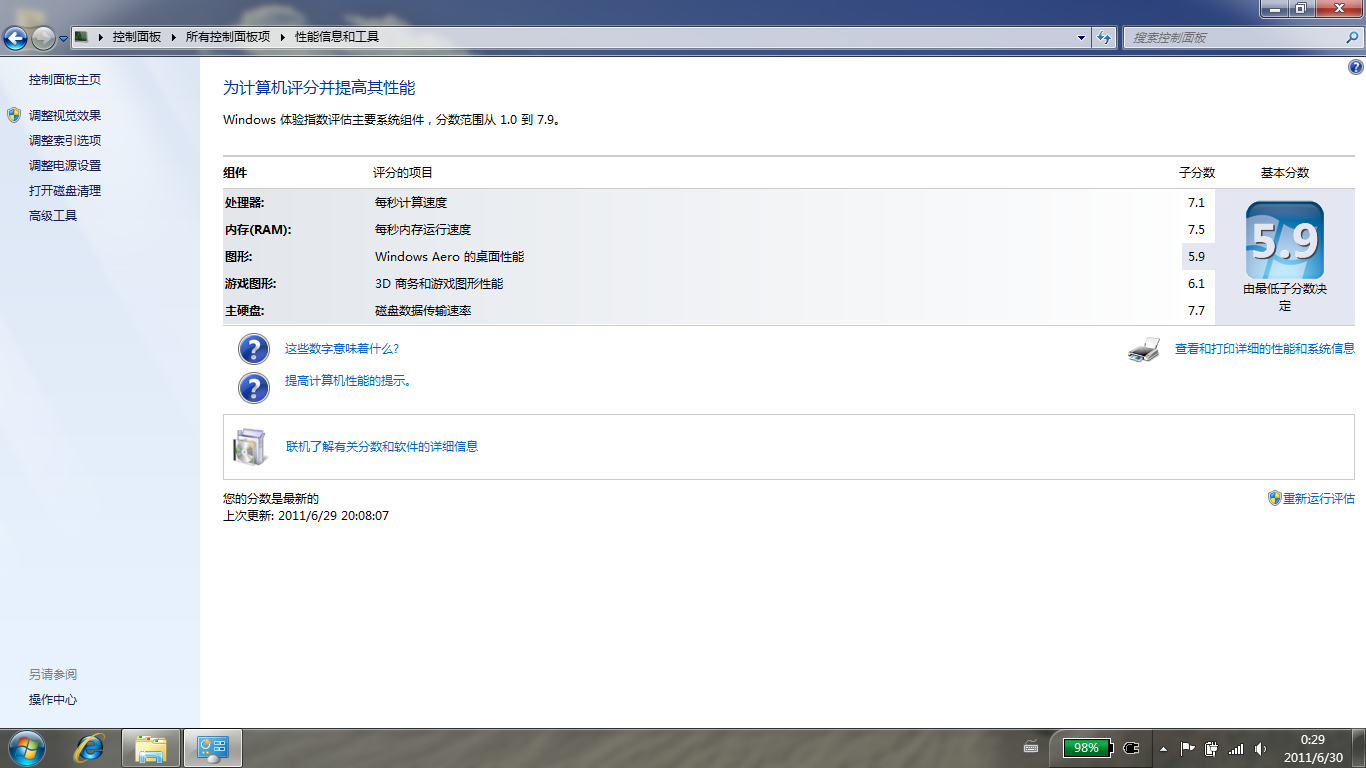Open 调整电源设置 link
This screenshot has height=768, width=1366.
point(65,166)
